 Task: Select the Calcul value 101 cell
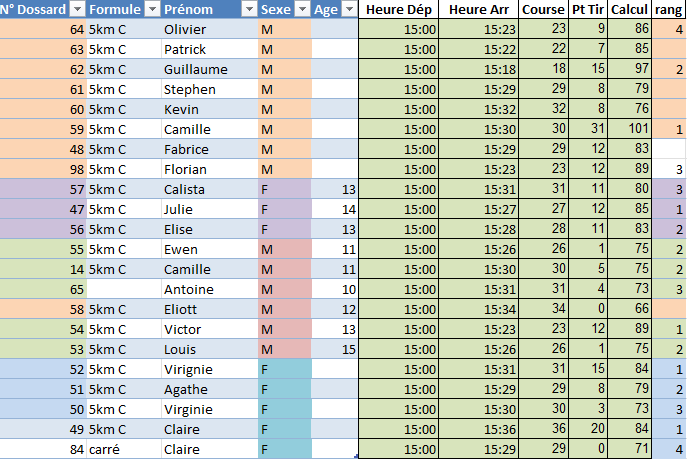click(x=630, y=129)
